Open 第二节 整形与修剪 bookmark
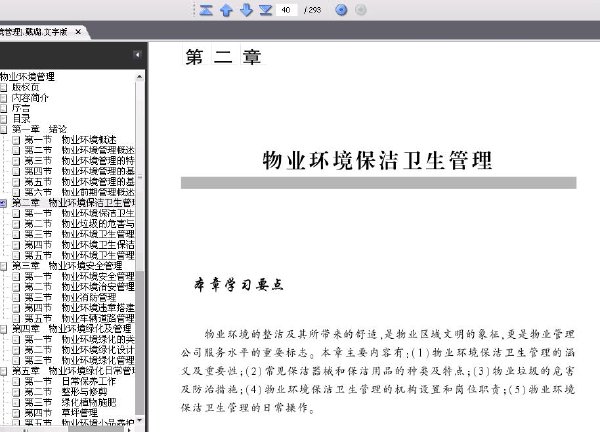 [x=66, y=392]
